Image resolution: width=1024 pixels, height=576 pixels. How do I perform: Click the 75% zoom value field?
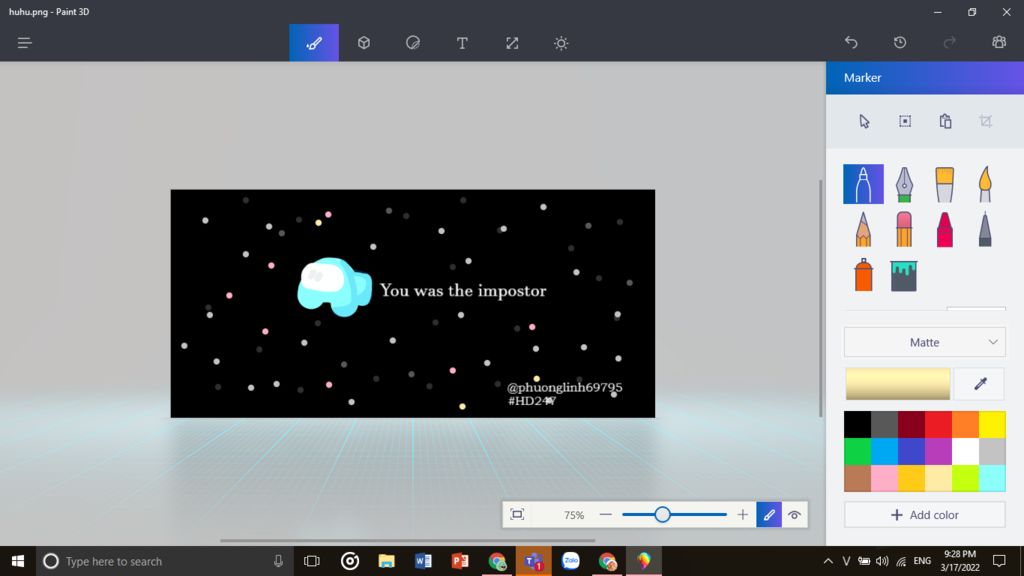click(x=573, y=515)
